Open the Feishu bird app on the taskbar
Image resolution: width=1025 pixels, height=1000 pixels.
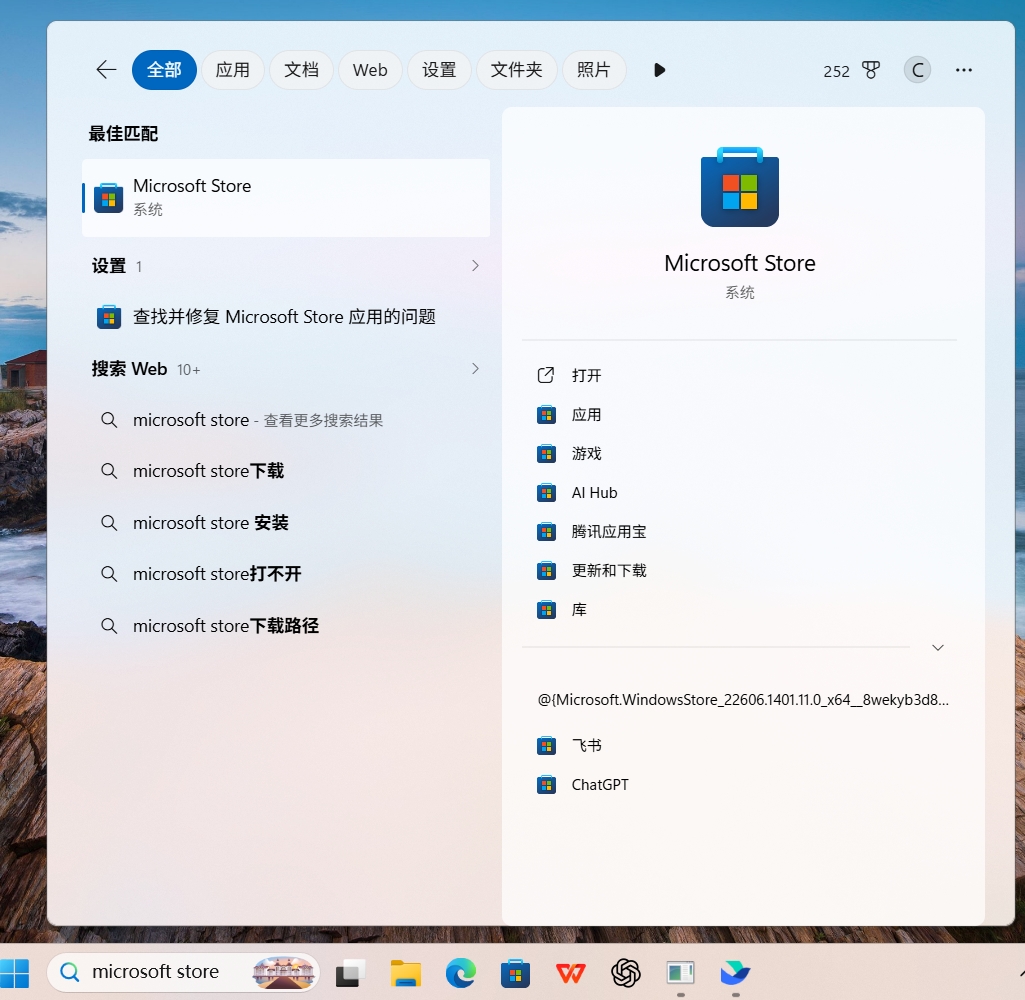735,973
